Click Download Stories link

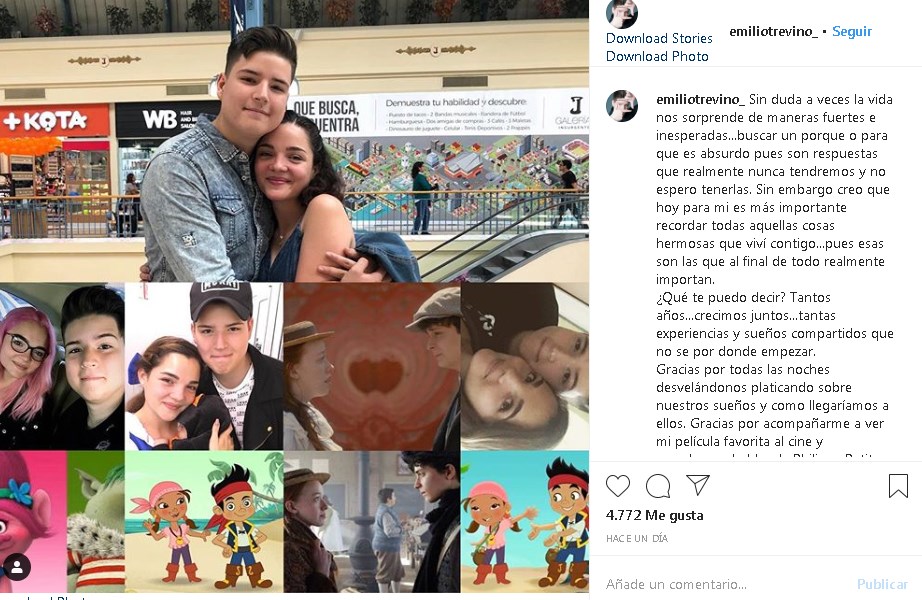point(659,38)
